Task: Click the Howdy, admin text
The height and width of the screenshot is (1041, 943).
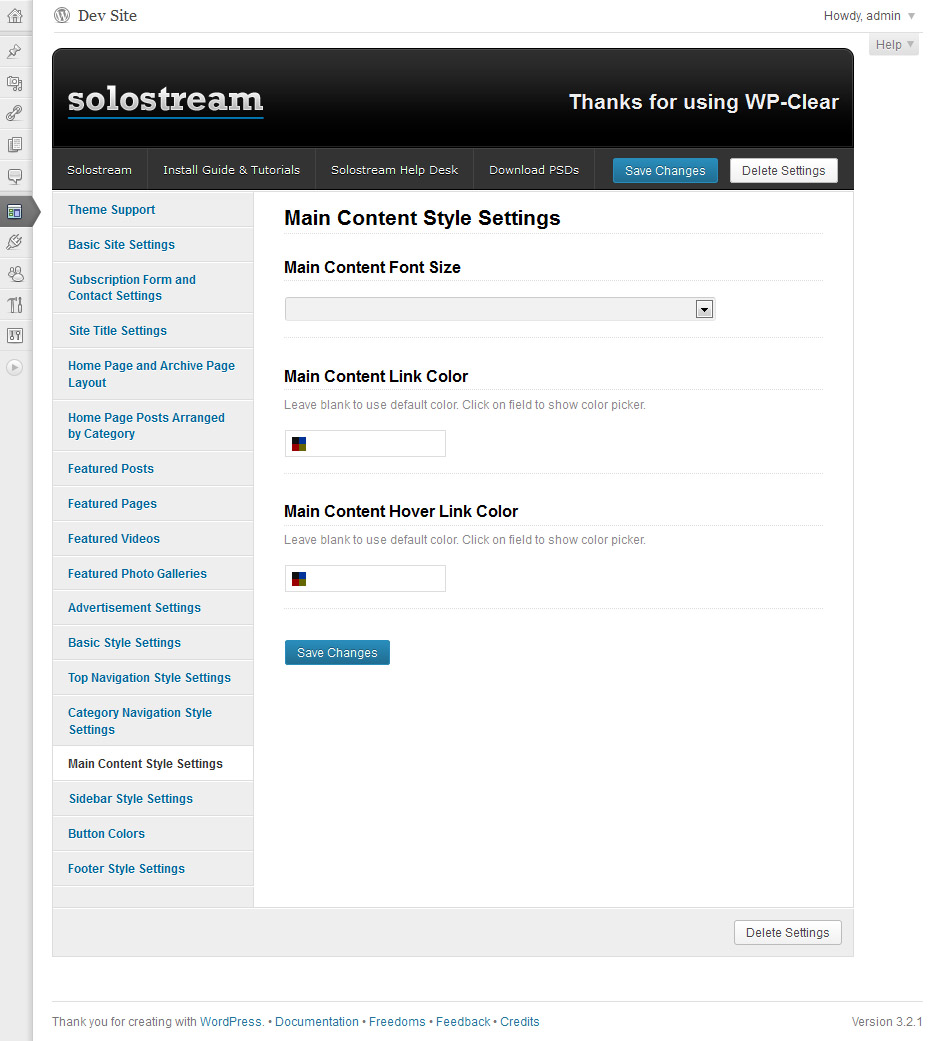Action: 862,16
